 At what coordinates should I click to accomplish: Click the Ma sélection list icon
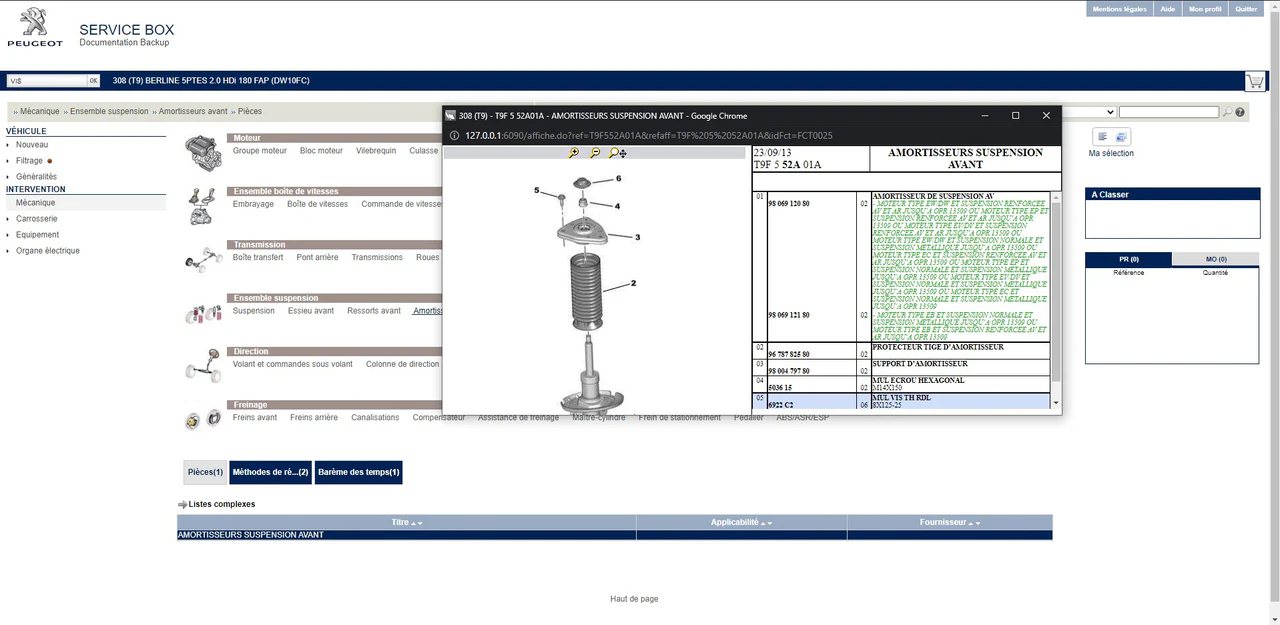[1102, 137]
